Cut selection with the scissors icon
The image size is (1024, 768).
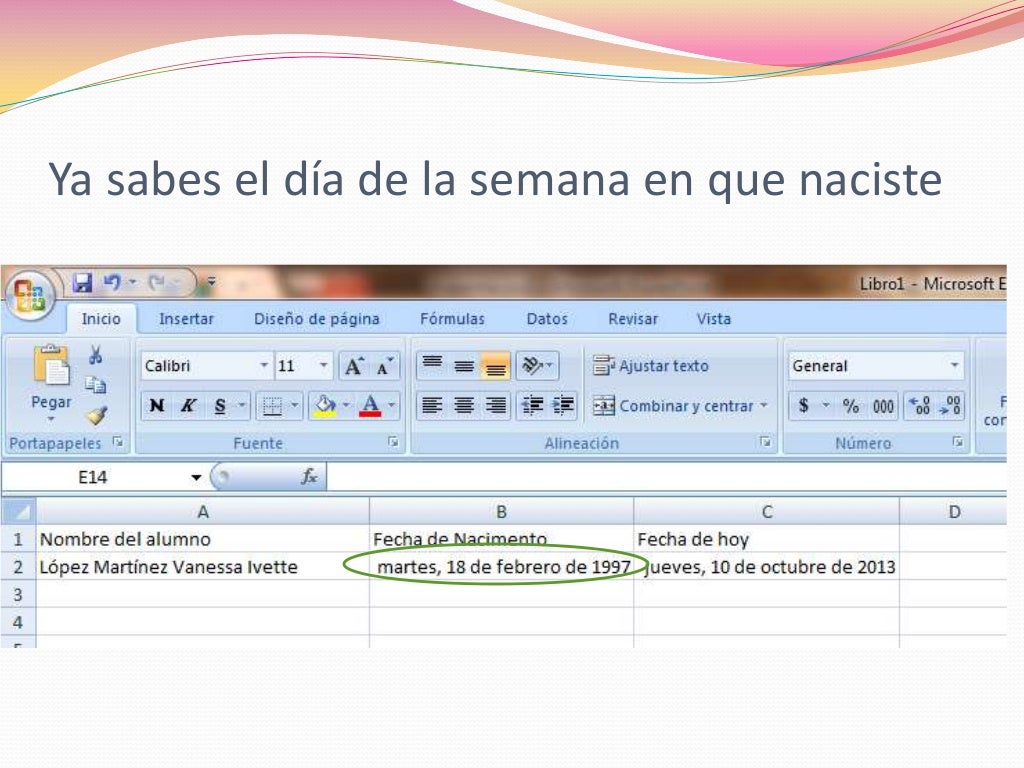tap(96, 355)
